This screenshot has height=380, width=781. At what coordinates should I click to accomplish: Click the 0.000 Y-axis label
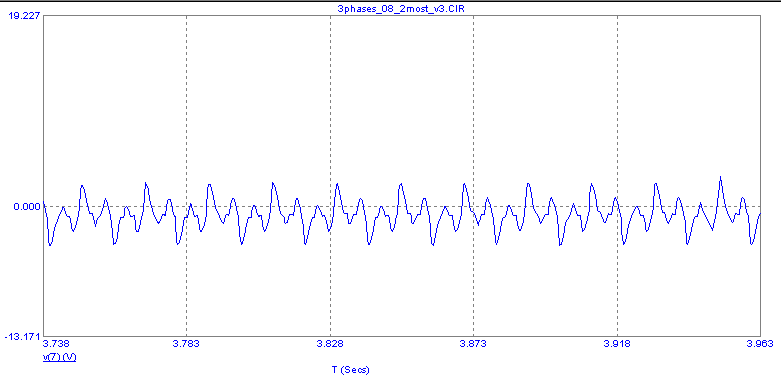pyautogui.click(x=27, y=206)
